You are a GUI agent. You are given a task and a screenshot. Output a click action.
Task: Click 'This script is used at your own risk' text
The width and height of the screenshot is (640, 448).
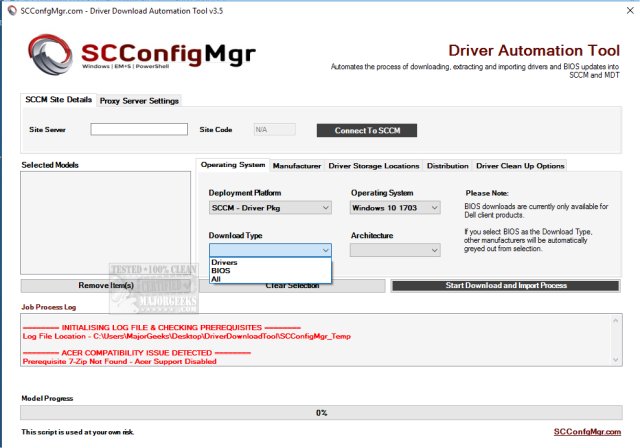pos(78,432)
